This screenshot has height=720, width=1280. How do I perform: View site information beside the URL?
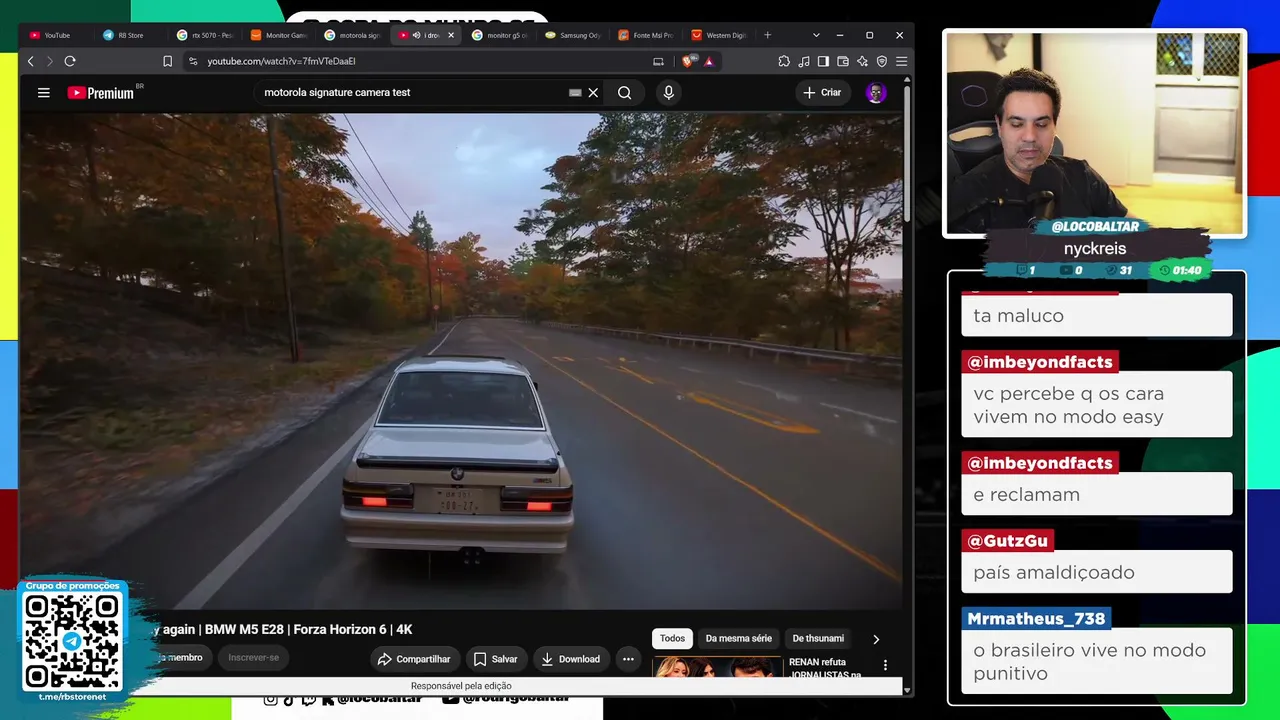pos(193,61)
